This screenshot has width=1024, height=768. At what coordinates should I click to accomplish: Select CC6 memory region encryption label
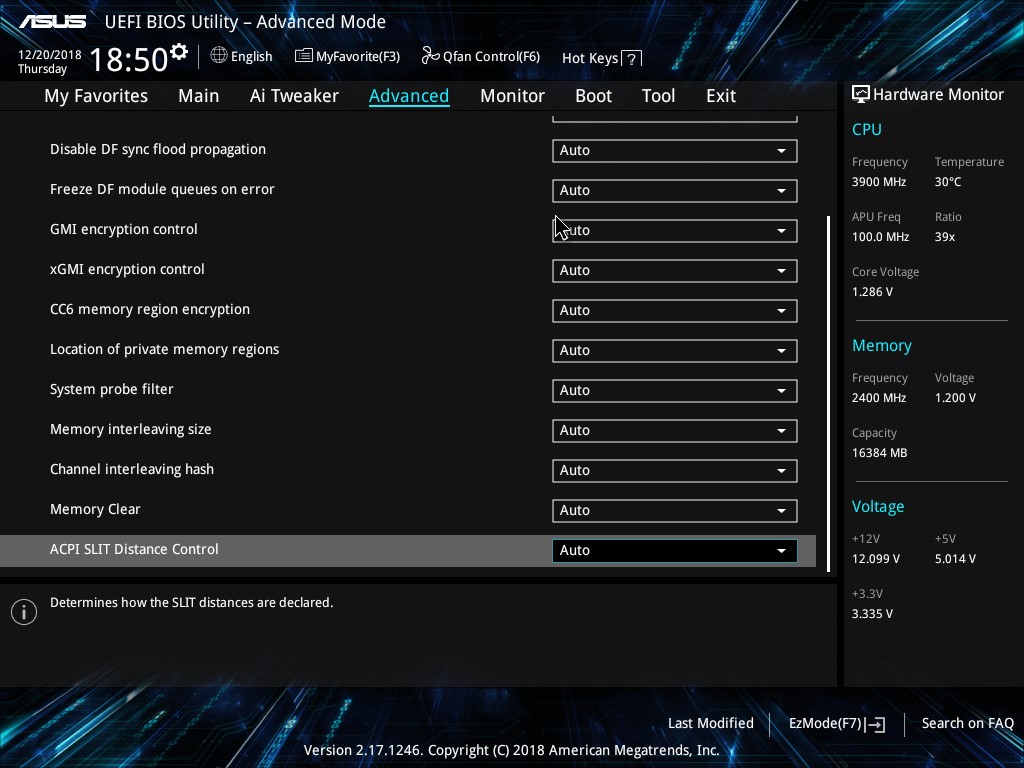(x=150, y=310)
